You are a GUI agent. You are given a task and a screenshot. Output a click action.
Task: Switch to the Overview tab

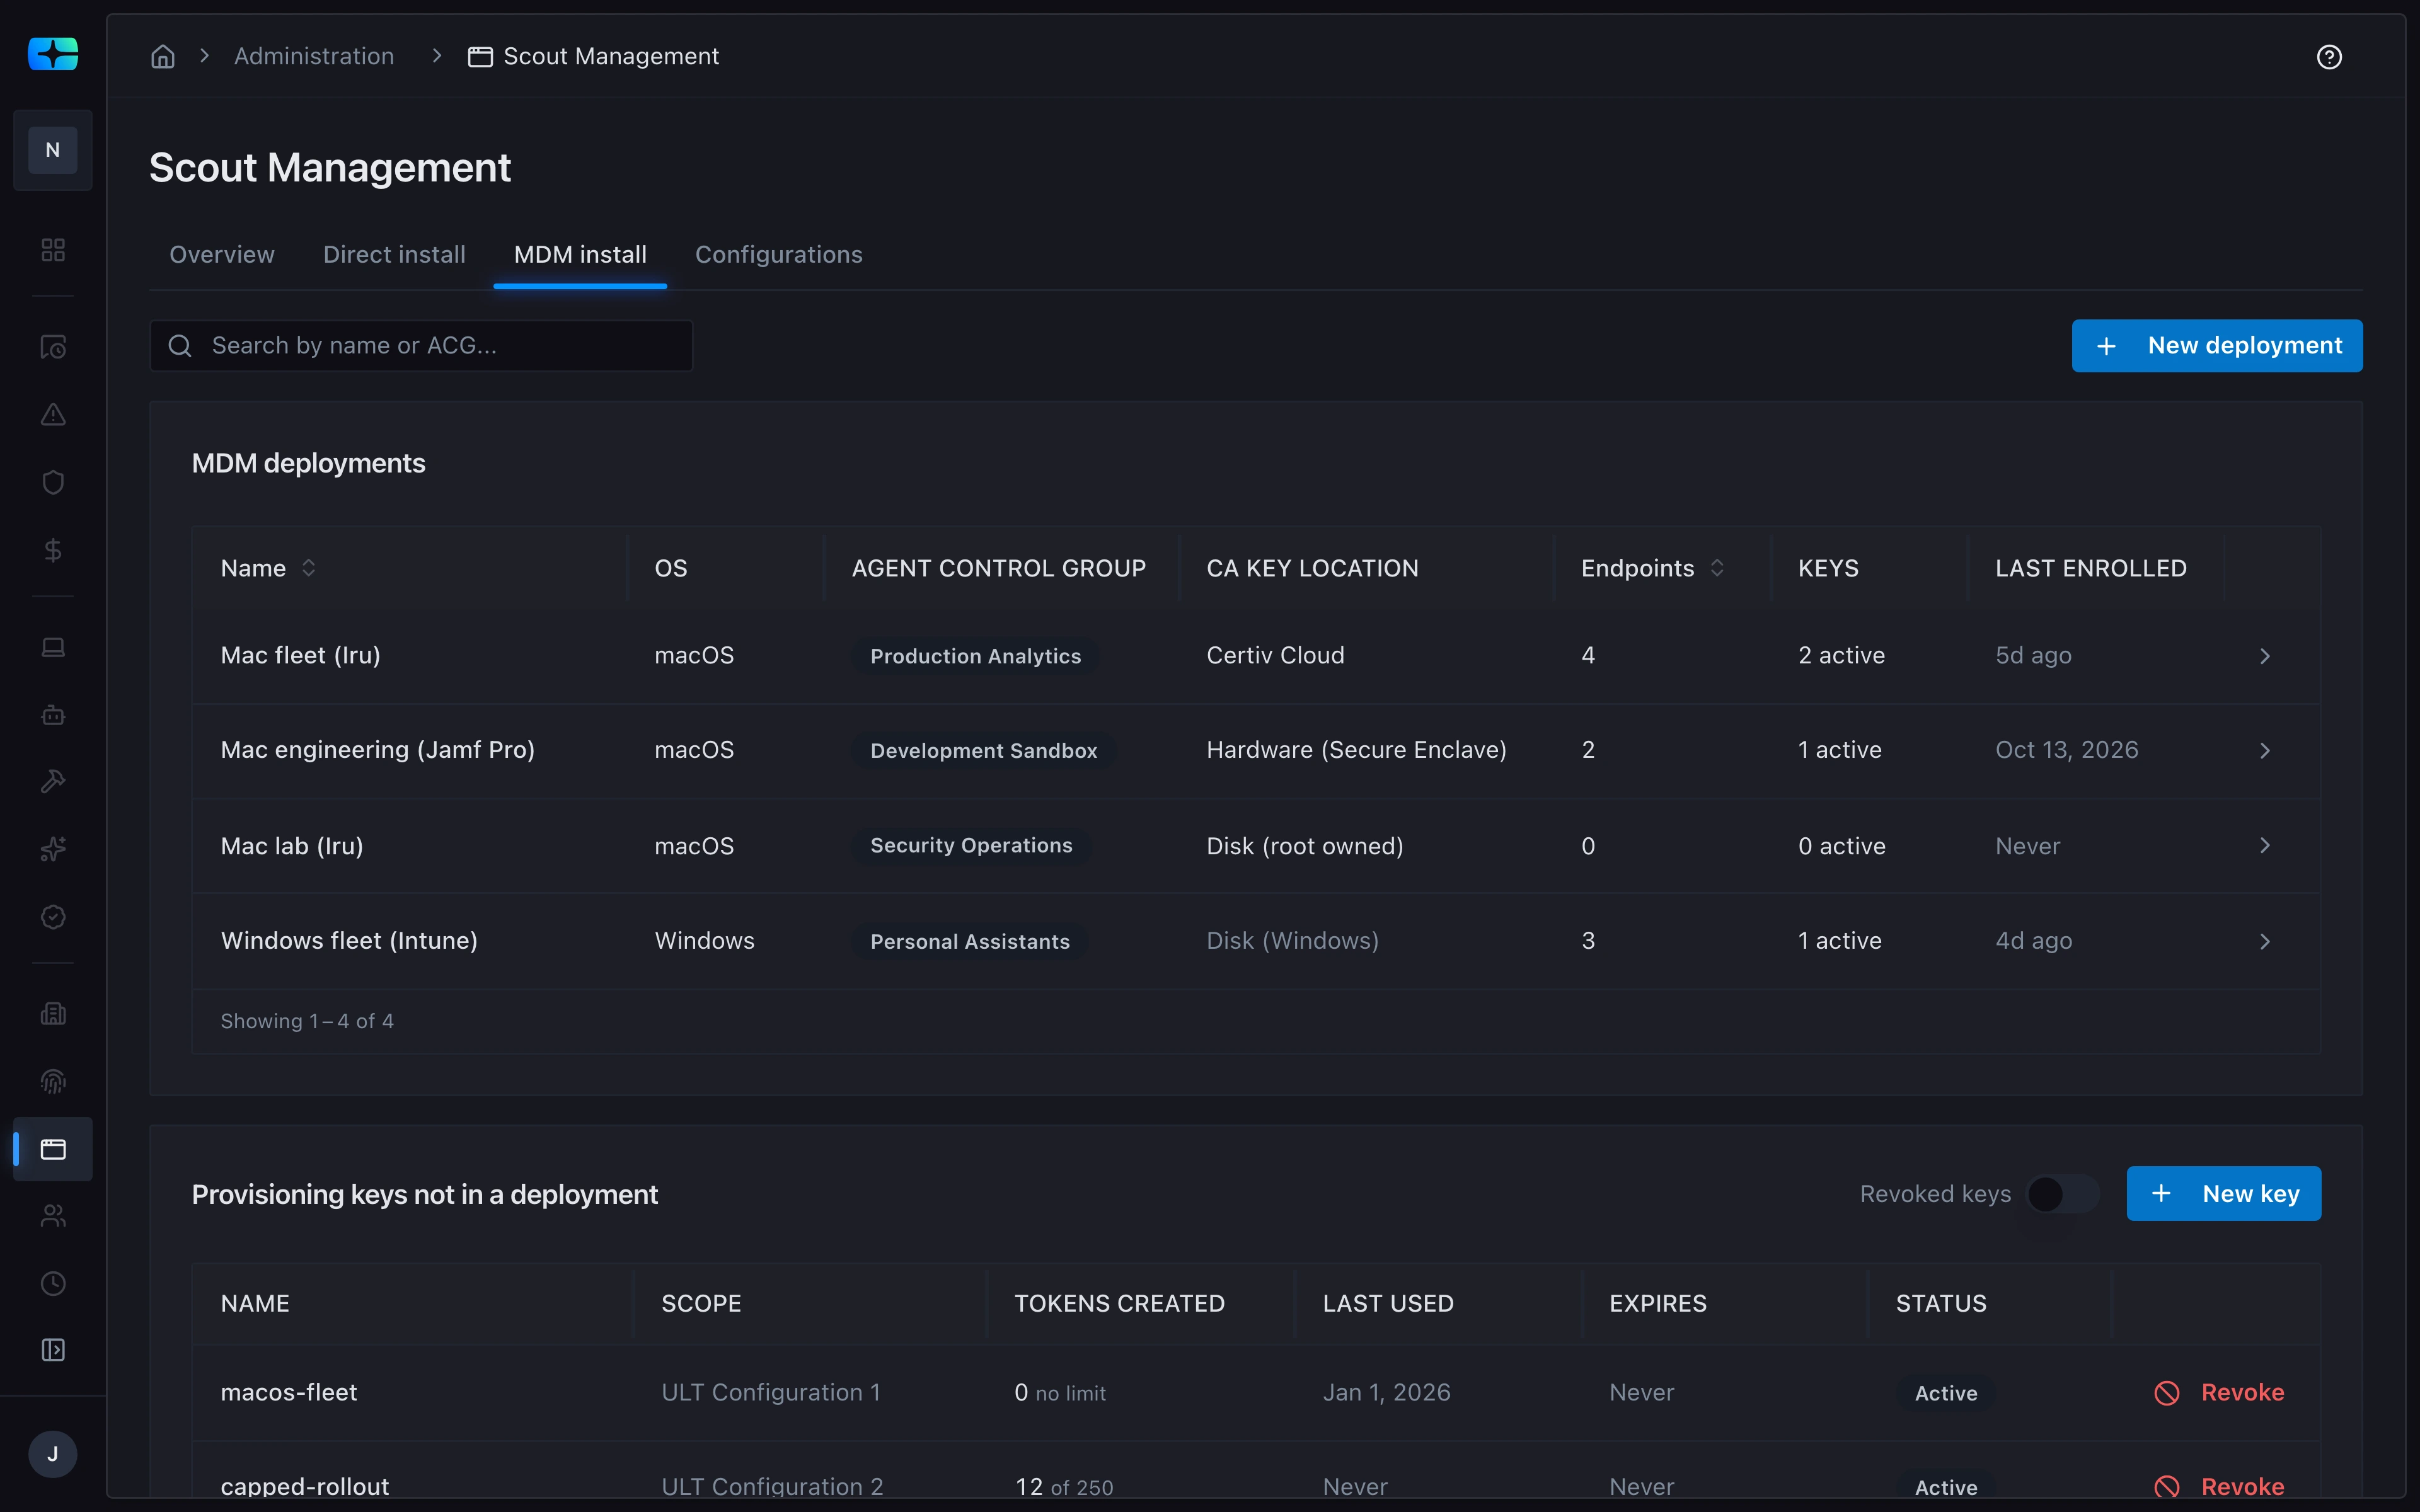222,255
